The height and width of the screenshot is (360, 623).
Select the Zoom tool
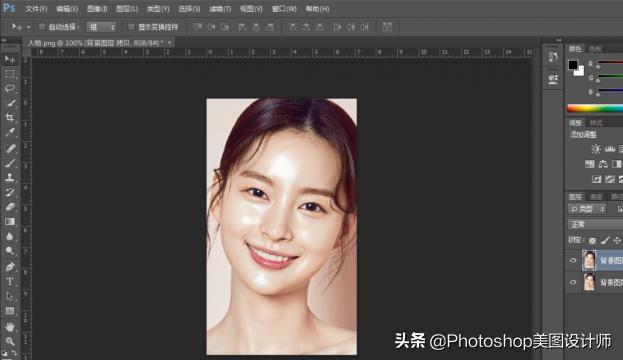tap(10, 341)
